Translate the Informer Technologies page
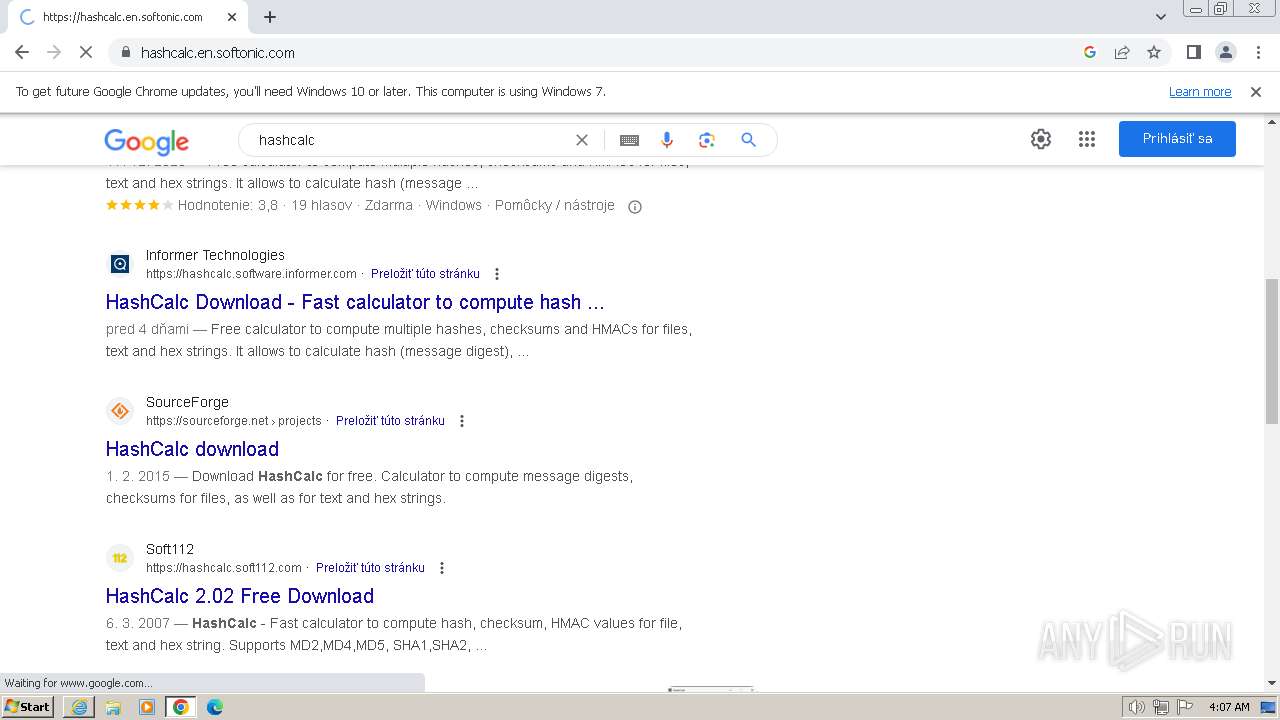Screen dimensions: 1280x720 coord(425,274)
